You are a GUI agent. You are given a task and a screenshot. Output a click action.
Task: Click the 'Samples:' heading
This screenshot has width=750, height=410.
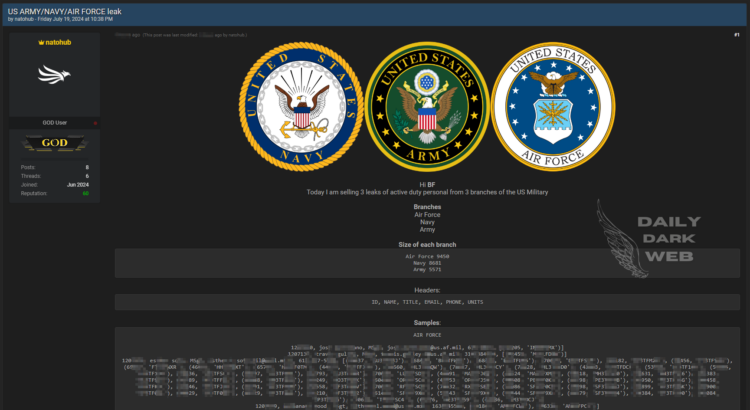pyautogui.click(x=427, y=323)
